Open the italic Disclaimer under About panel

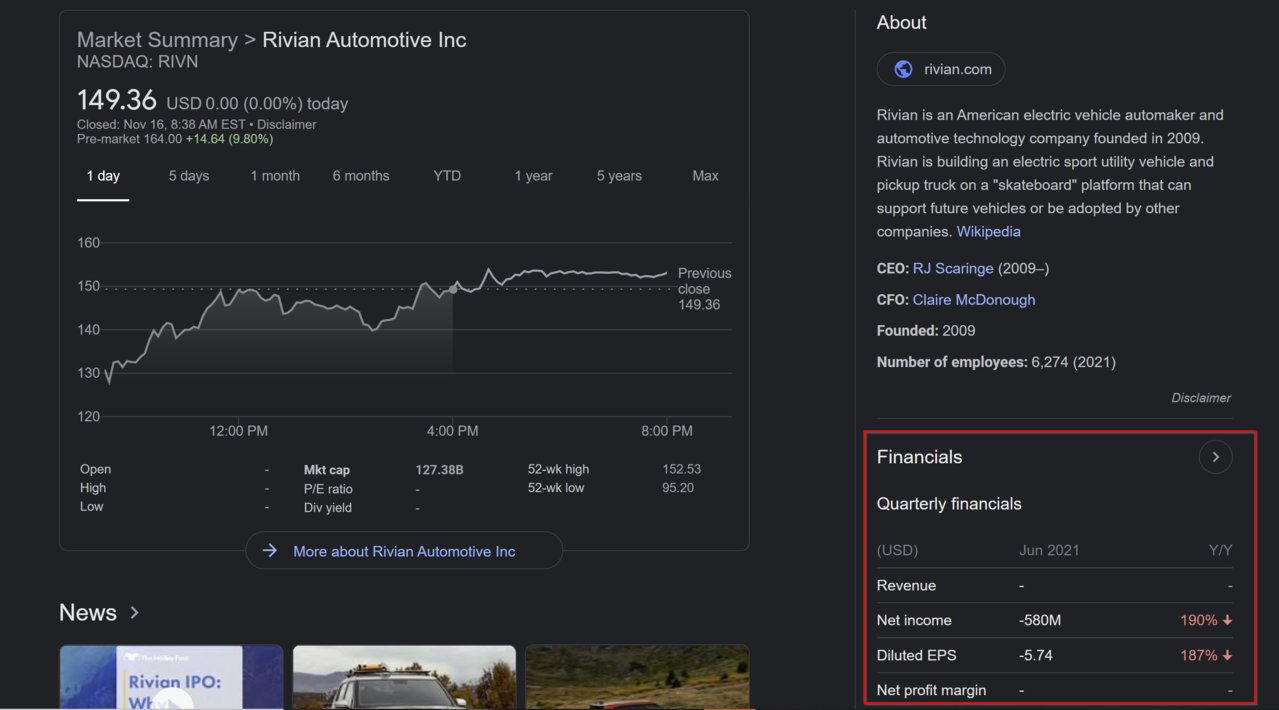(x=1201, y=398)
